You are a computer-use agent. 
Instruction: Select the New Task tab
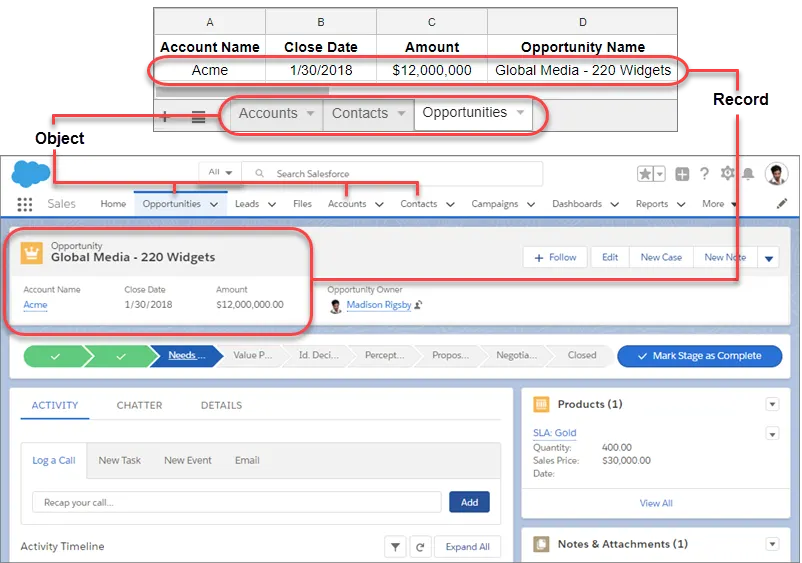click(120, 460)
